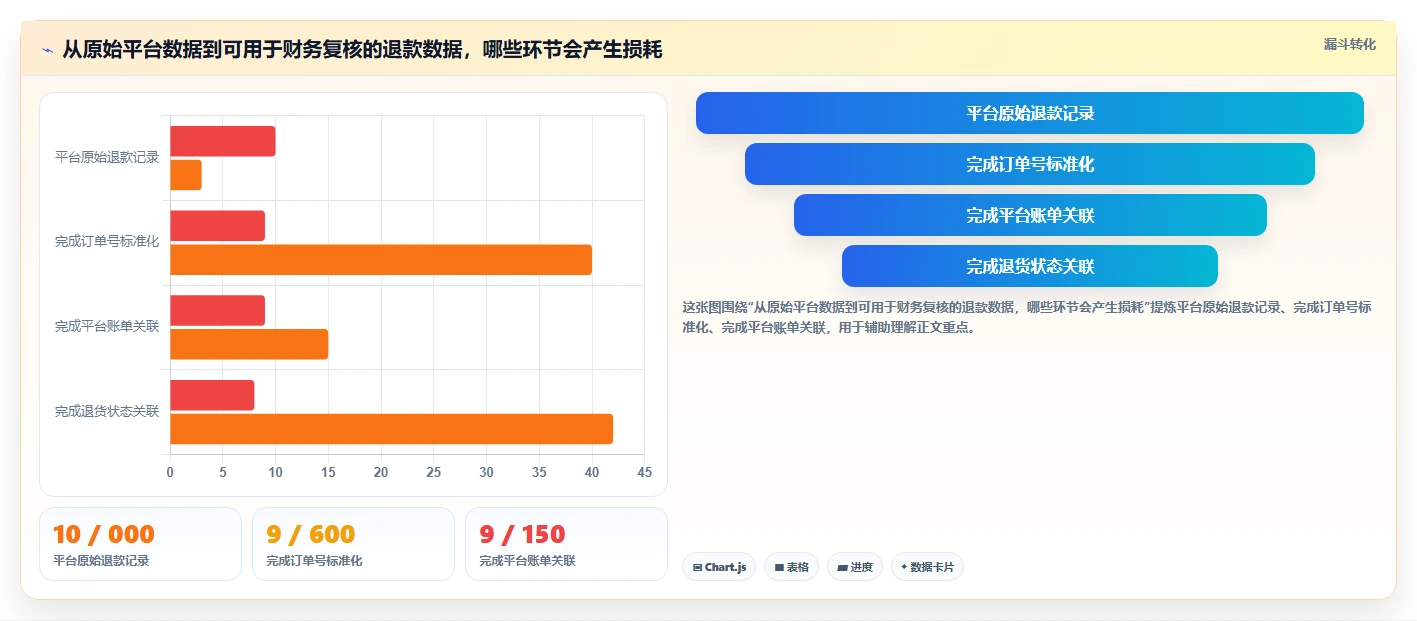Click the 完成平台账单关联 chart axis label
The image size is (1417, 621).
(107, 327)
